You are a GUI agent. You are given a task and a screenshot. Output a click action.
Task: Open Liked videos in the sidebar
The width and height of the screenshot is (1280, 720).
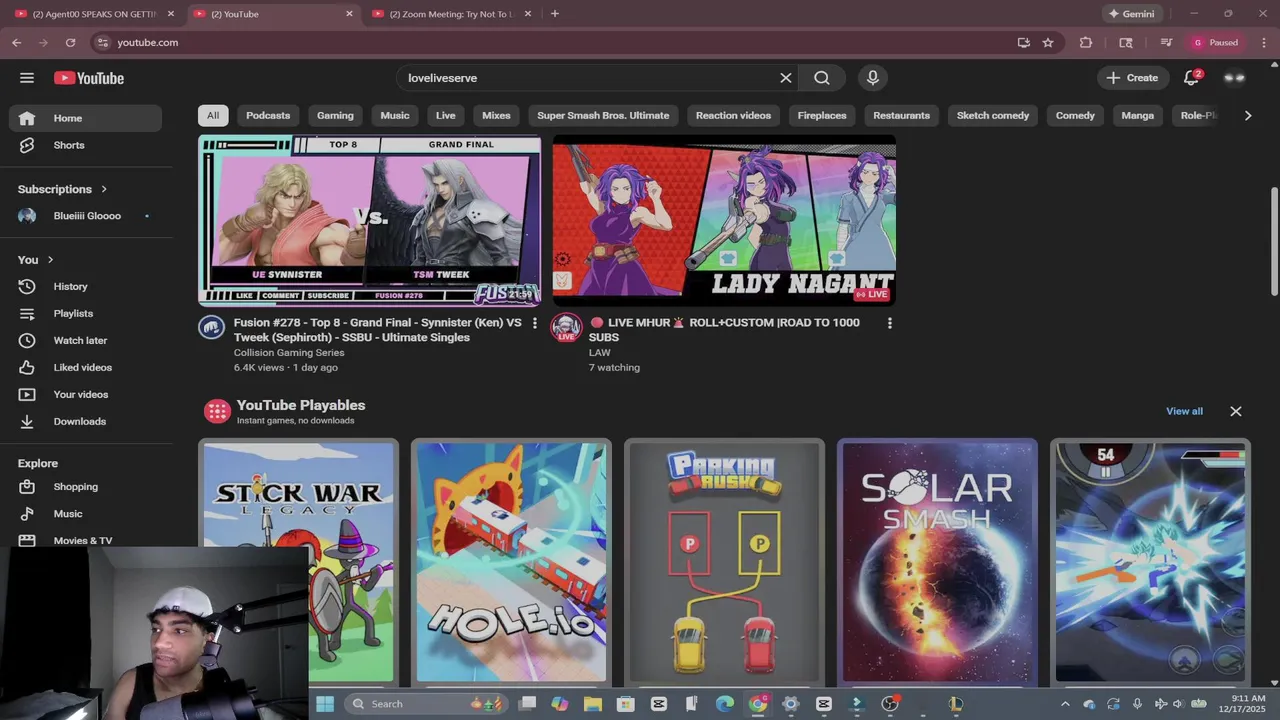click(x=85, y=368)
